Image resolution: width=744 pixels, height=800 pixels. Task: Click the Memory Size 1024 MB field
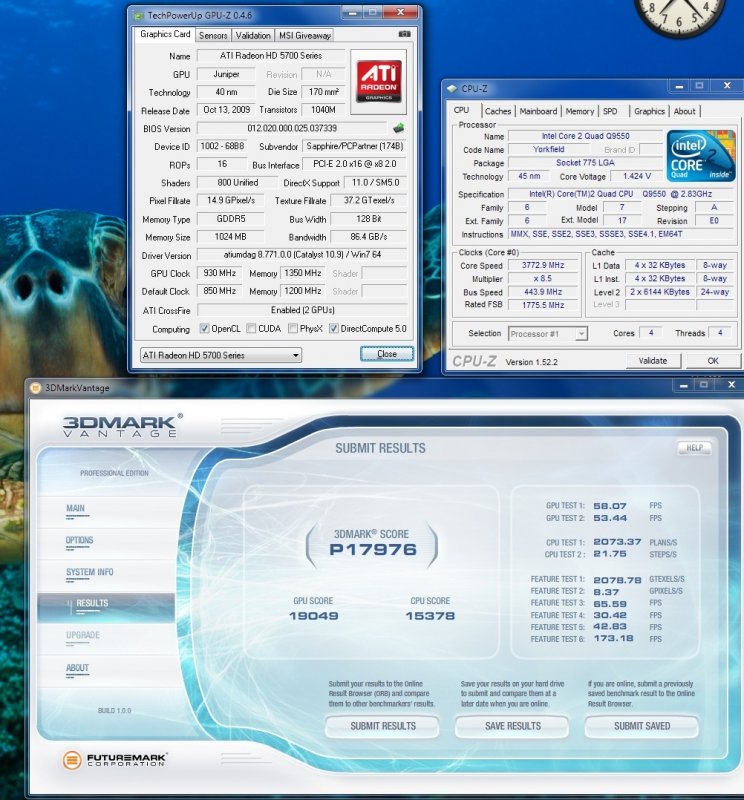click(x=230, y=237)
